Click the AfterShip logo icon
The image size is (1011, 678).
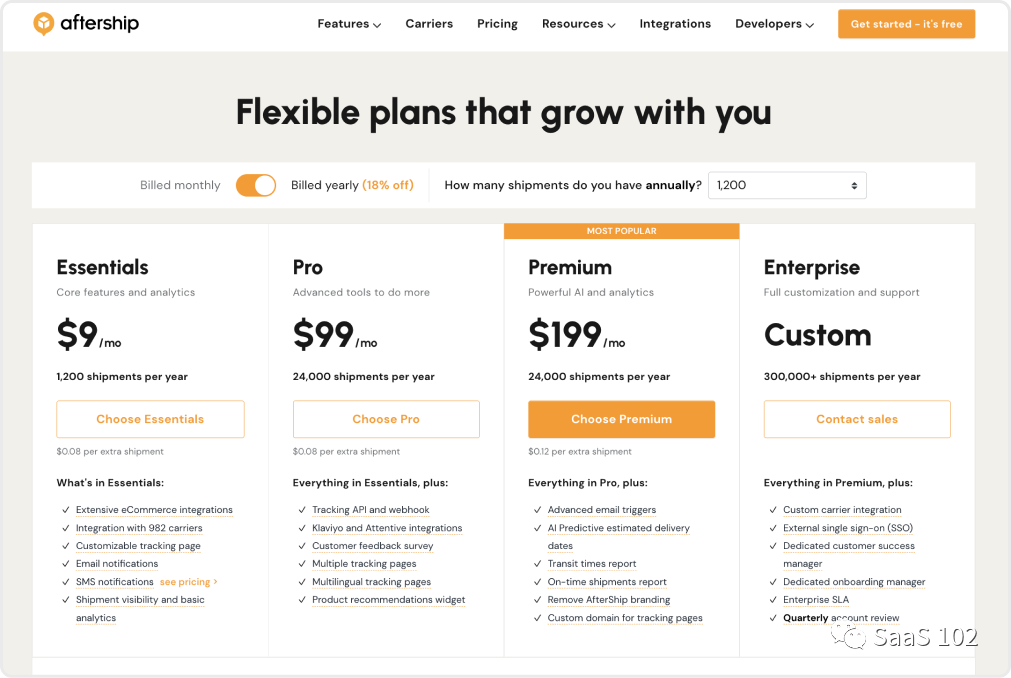coord(44,24)
